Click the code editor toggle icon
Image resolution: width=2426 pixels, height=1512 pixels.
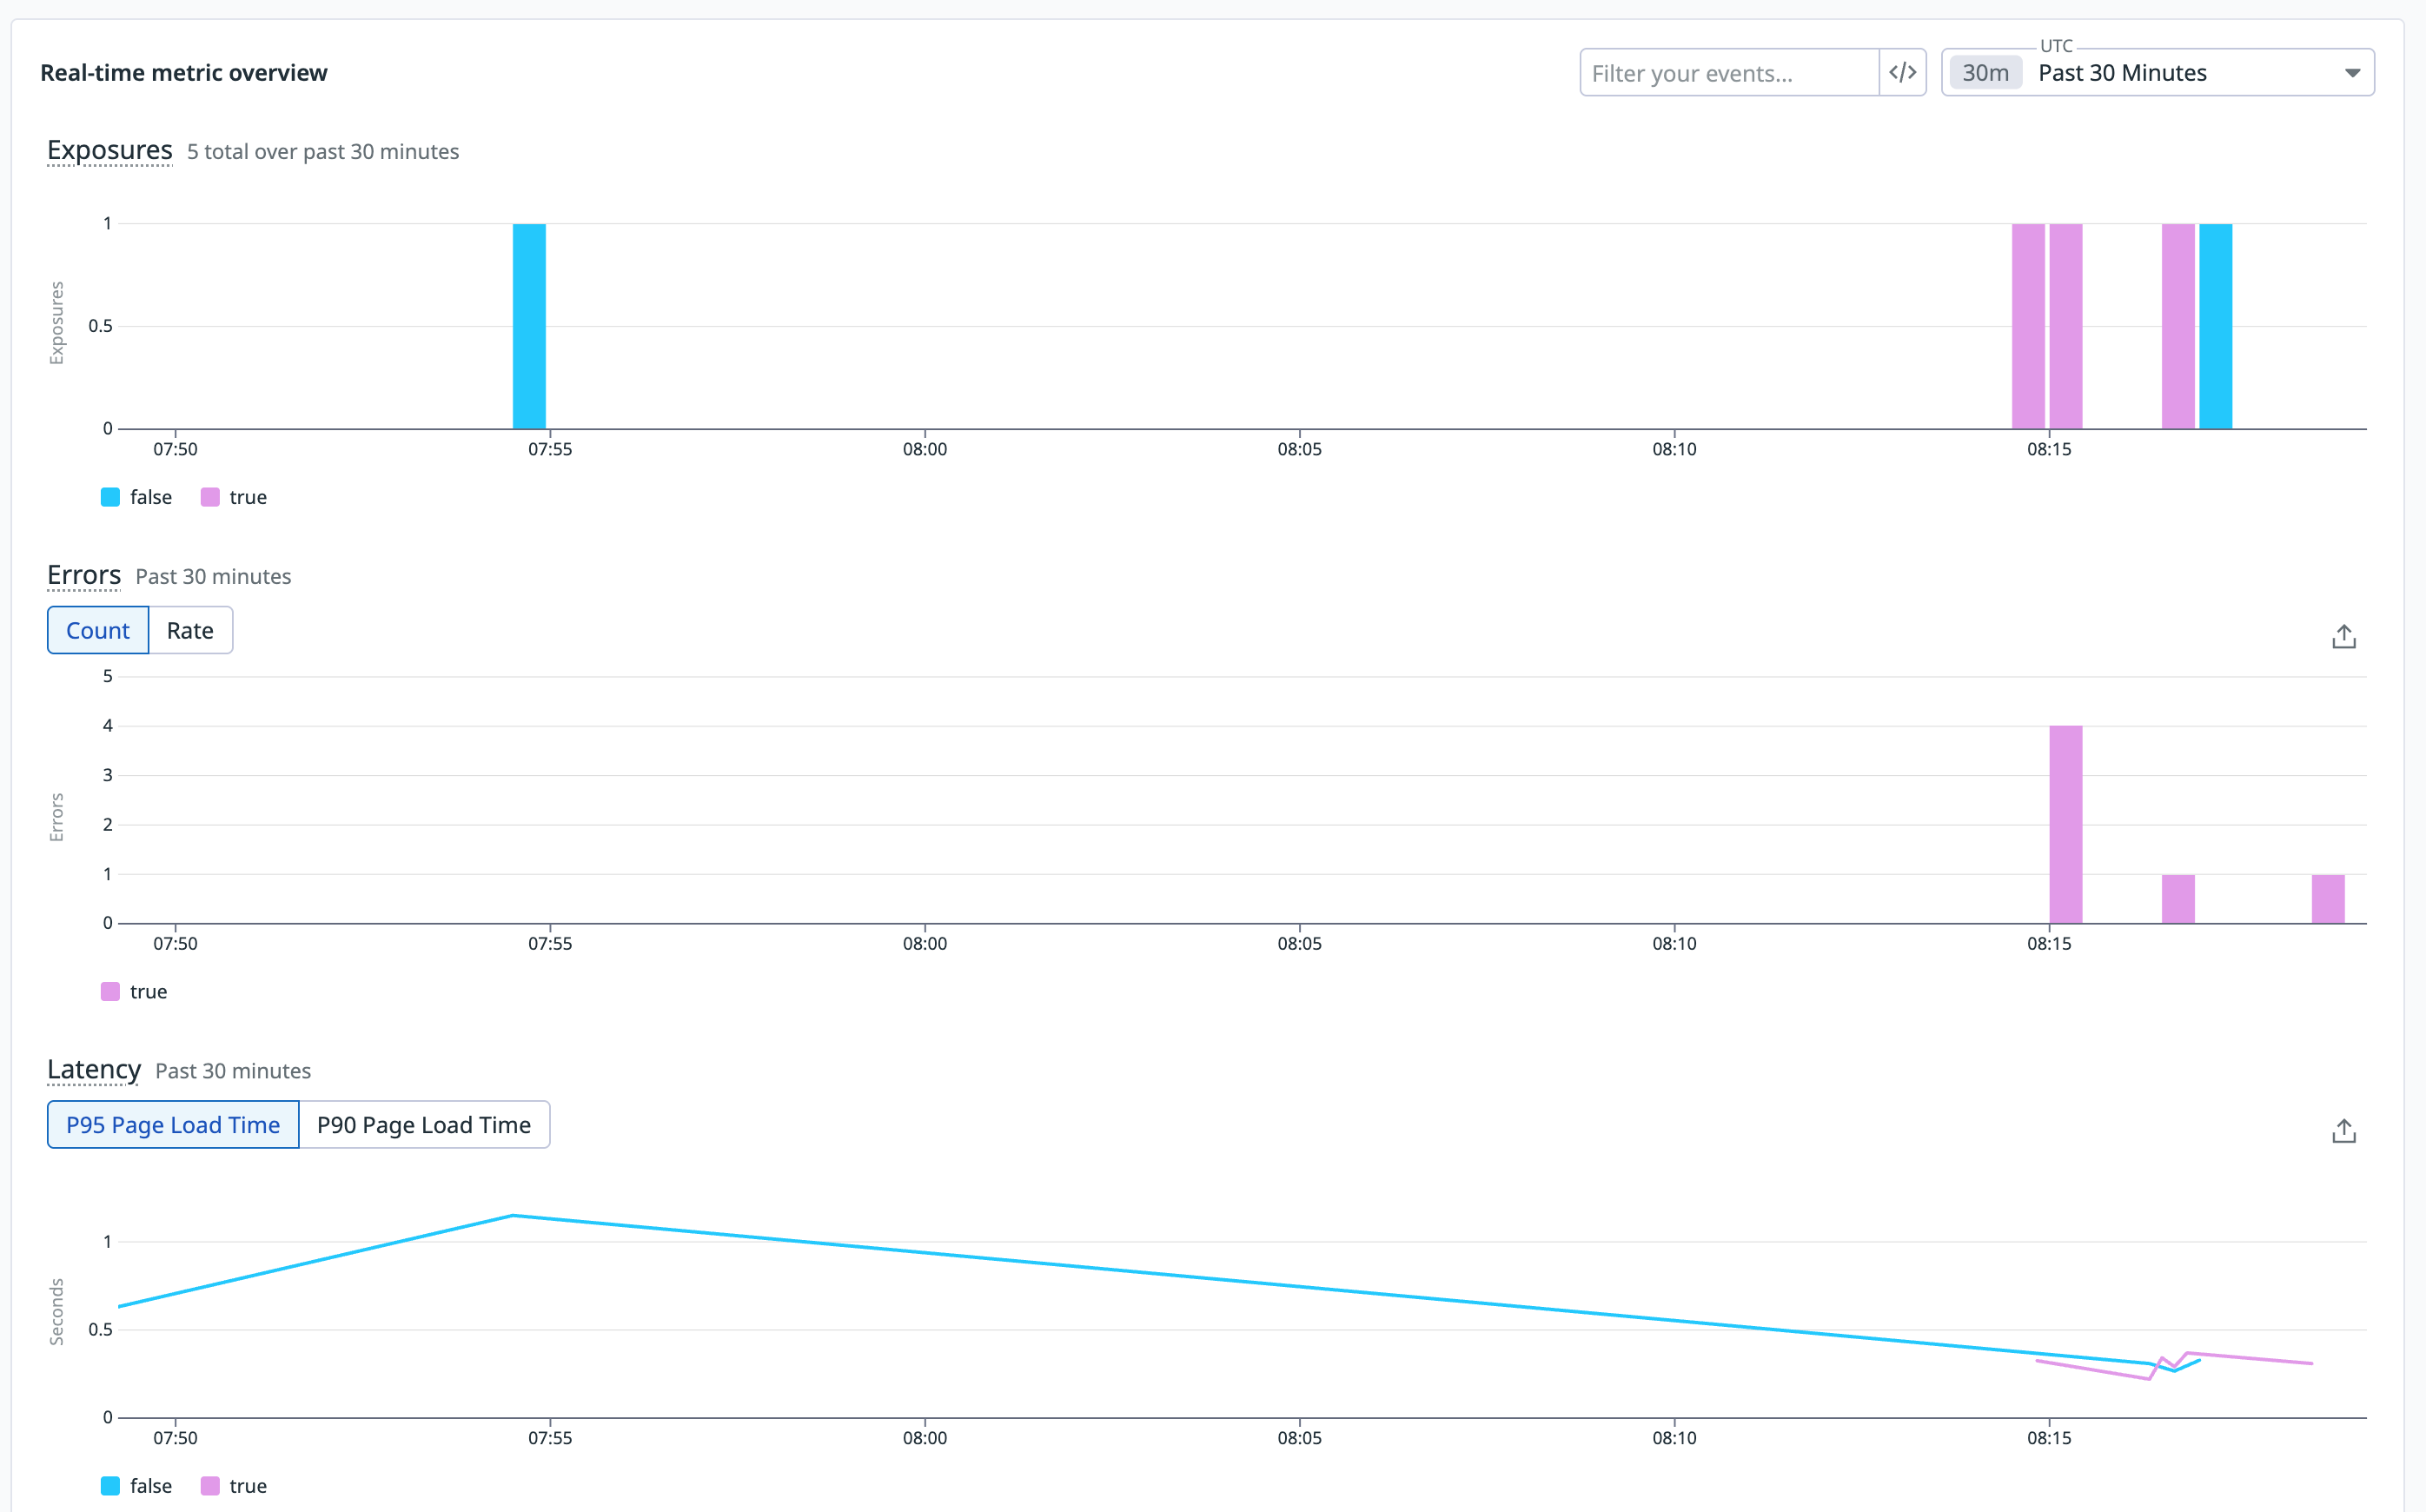[x=1902, y=73]
